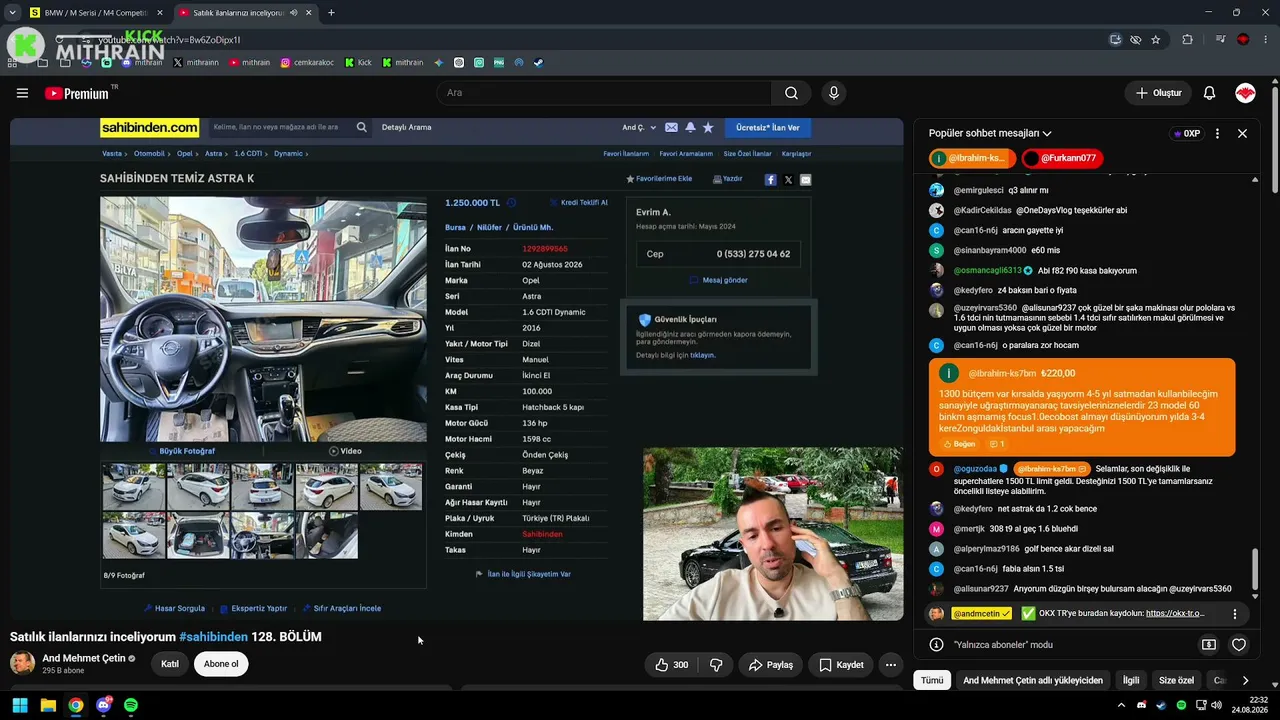Open options for andmcetin pinned message

click(1235, 614)
